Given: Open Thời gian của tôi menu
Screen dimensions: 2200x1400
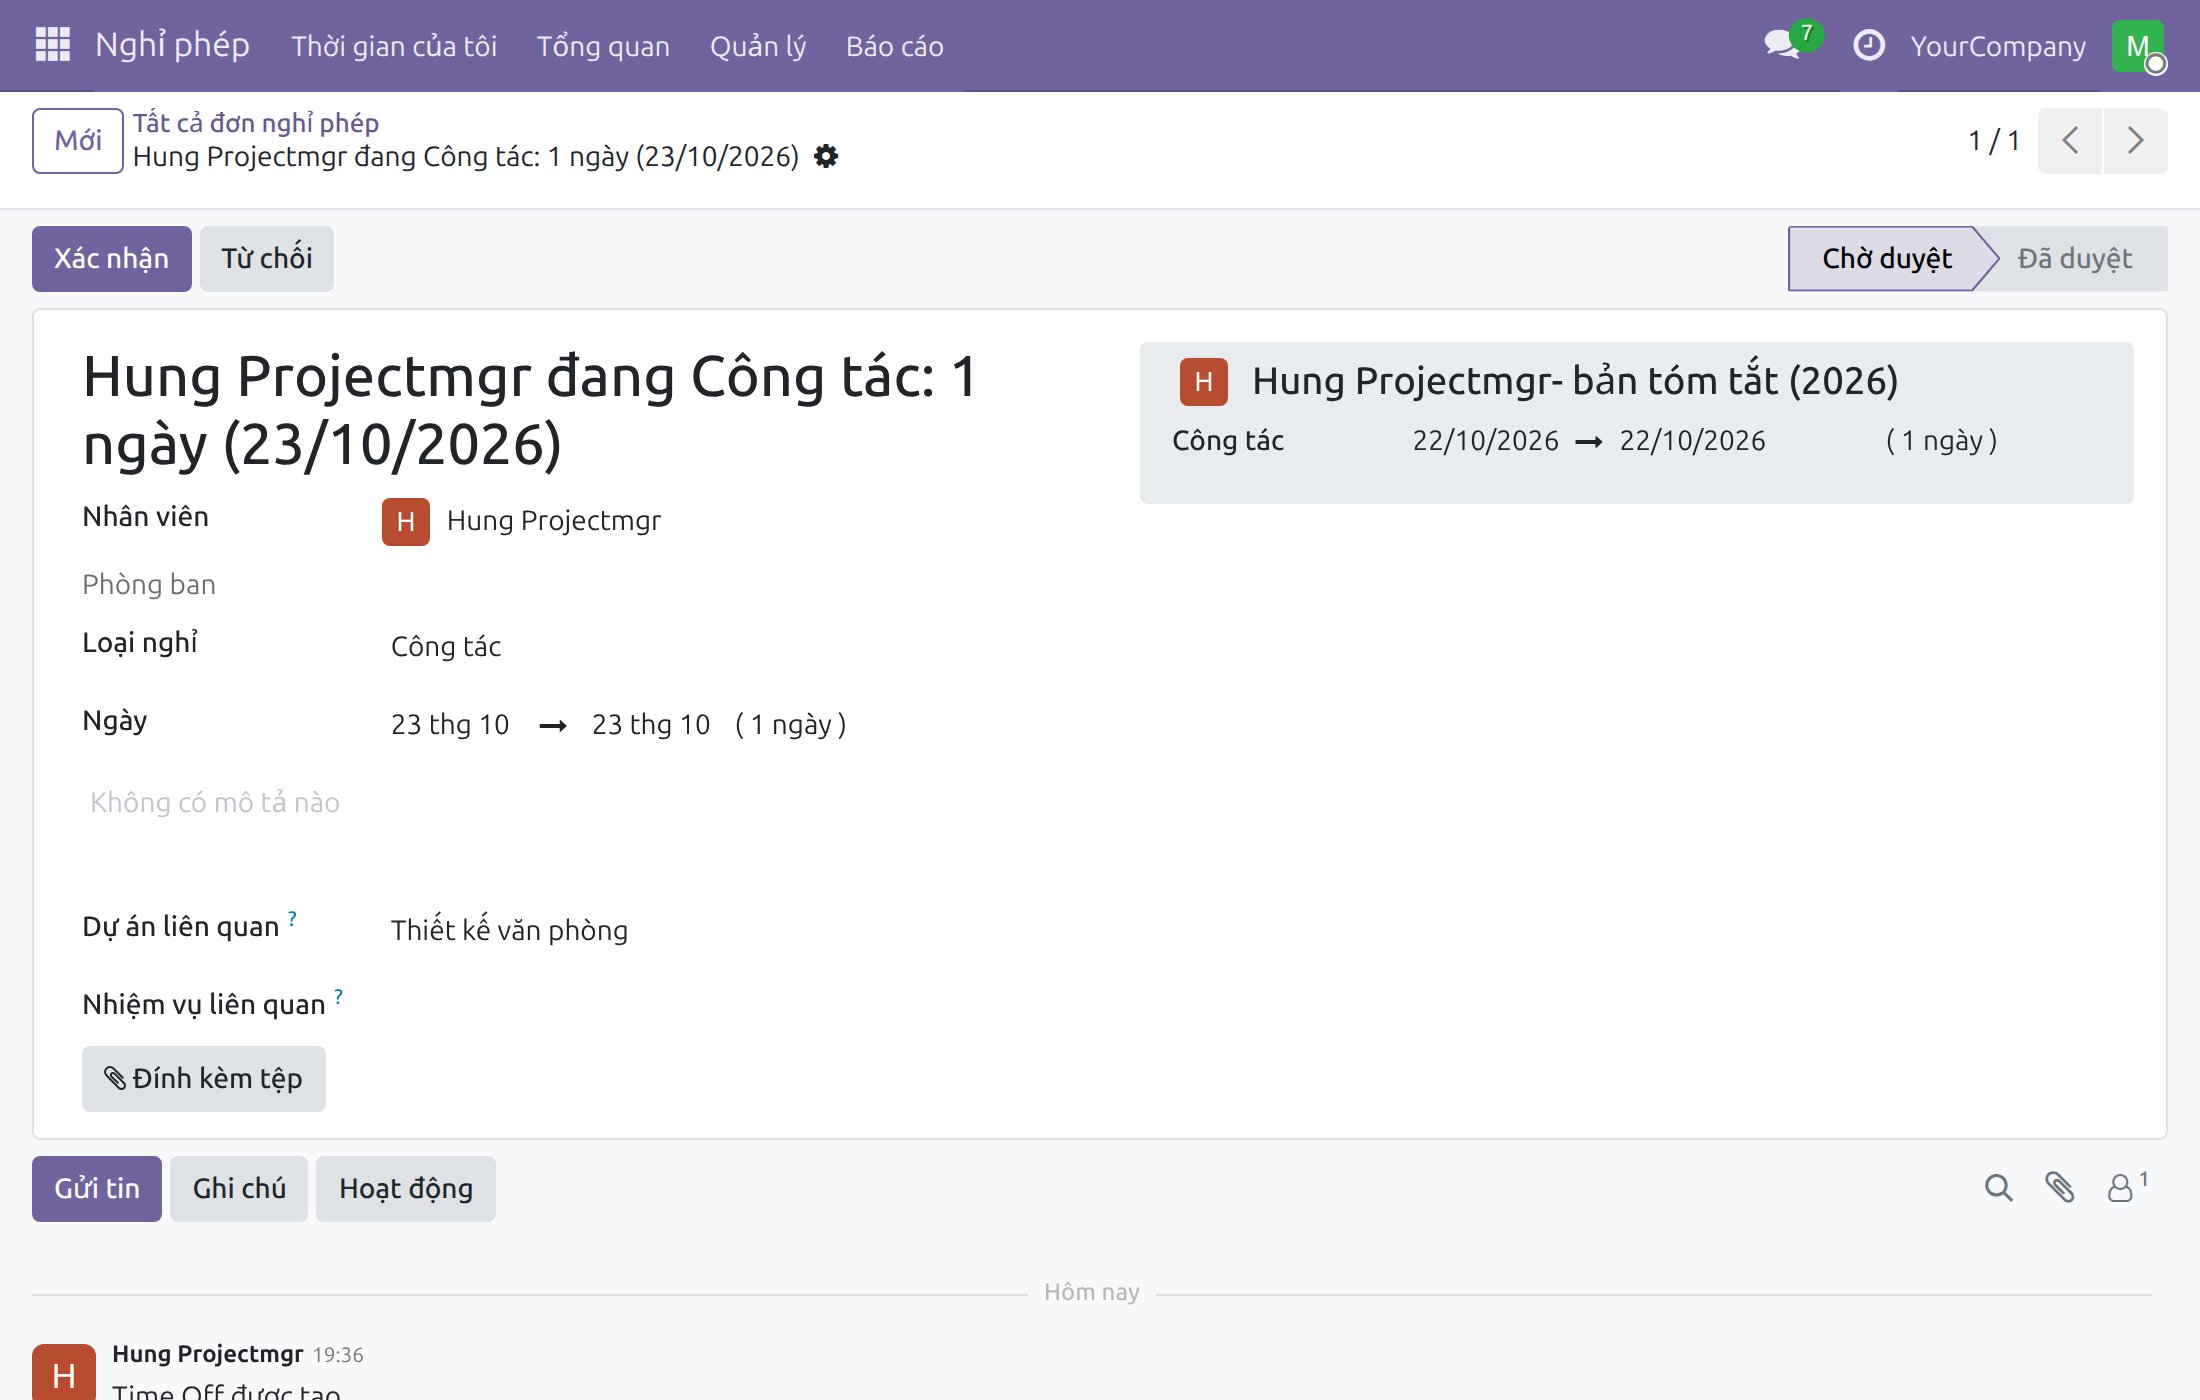Looking at the screenshot, I should click(x=394, y=46).
